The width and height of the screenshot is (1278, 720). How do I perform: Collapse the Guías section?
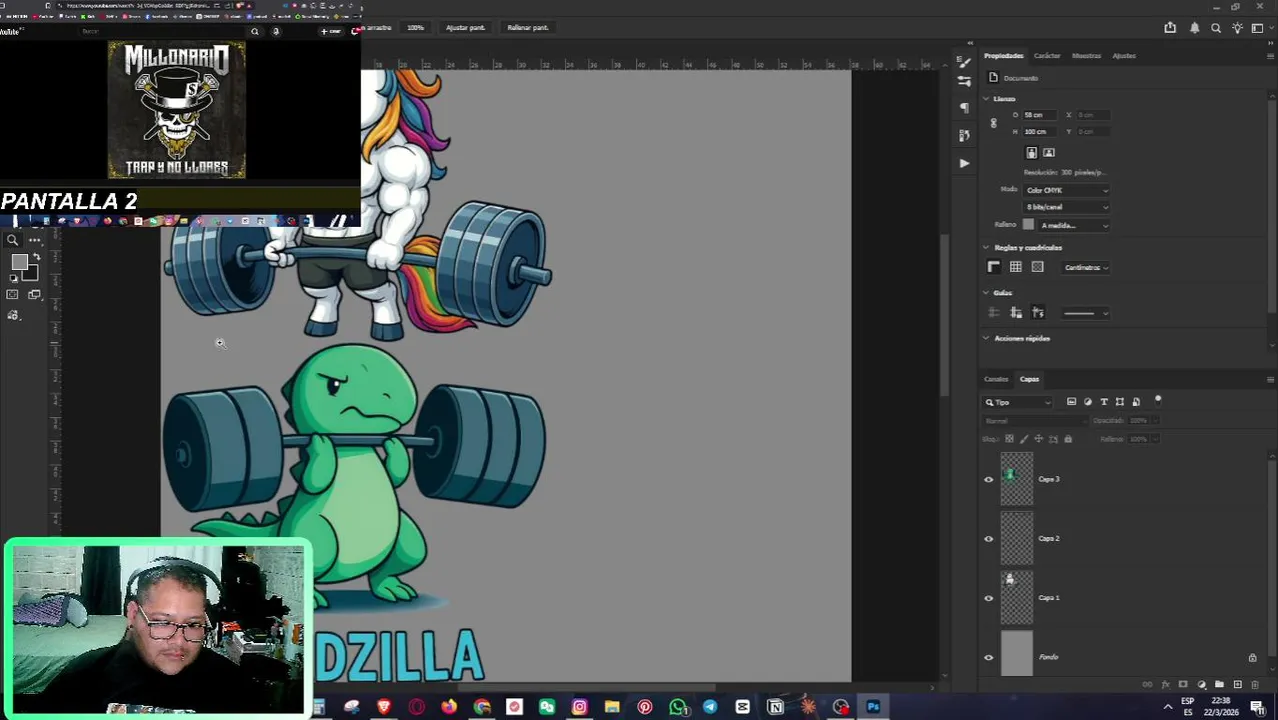986,293
